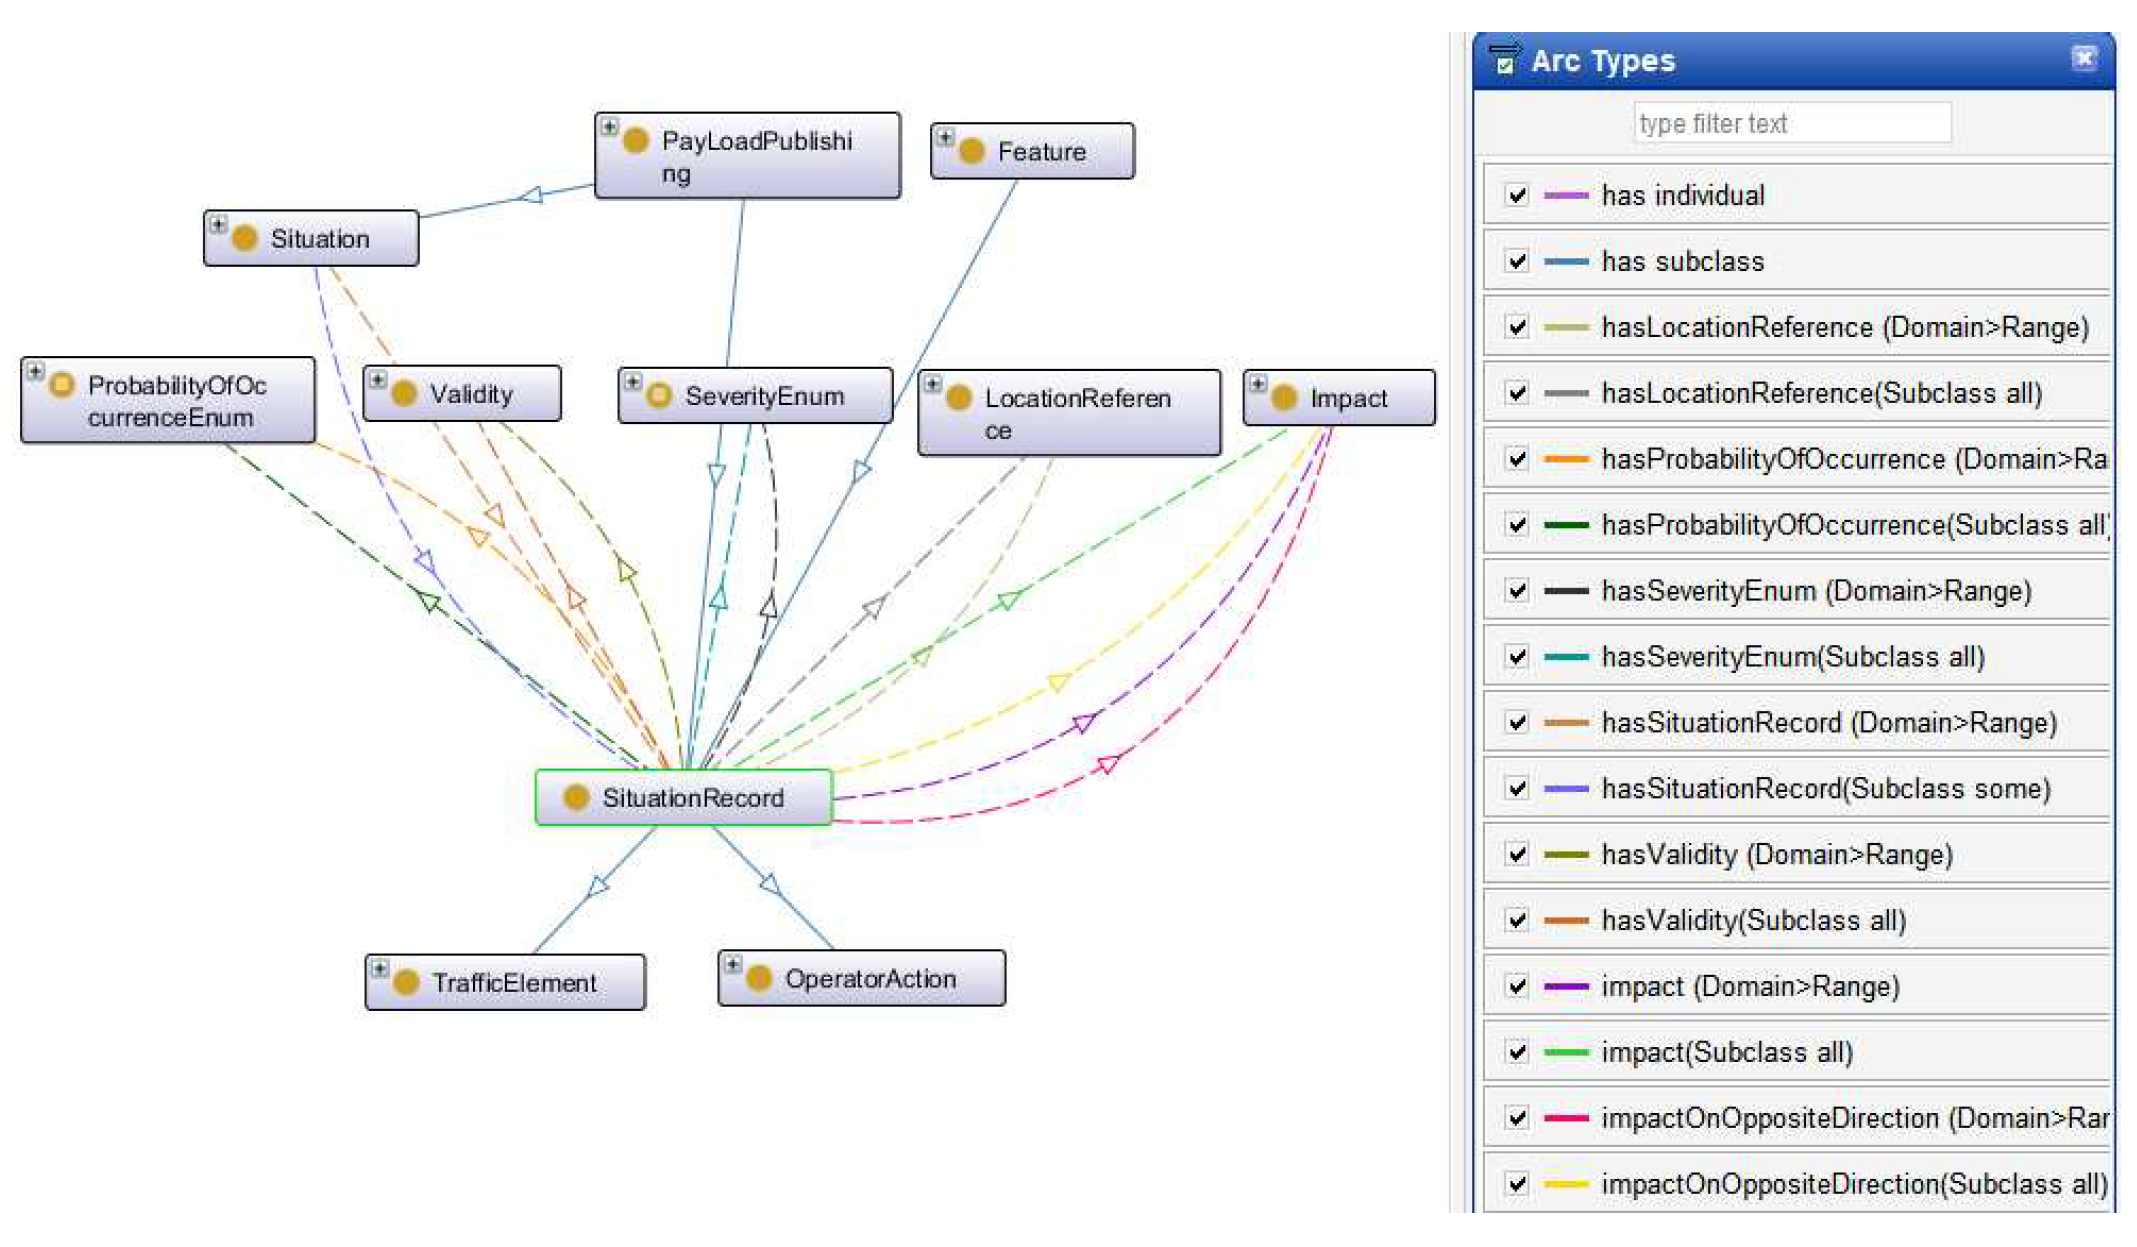This screenshot has width=2137, height=1247.
Task: Expand the PayLoadPublishing node
Action: (x=609, y=126)
